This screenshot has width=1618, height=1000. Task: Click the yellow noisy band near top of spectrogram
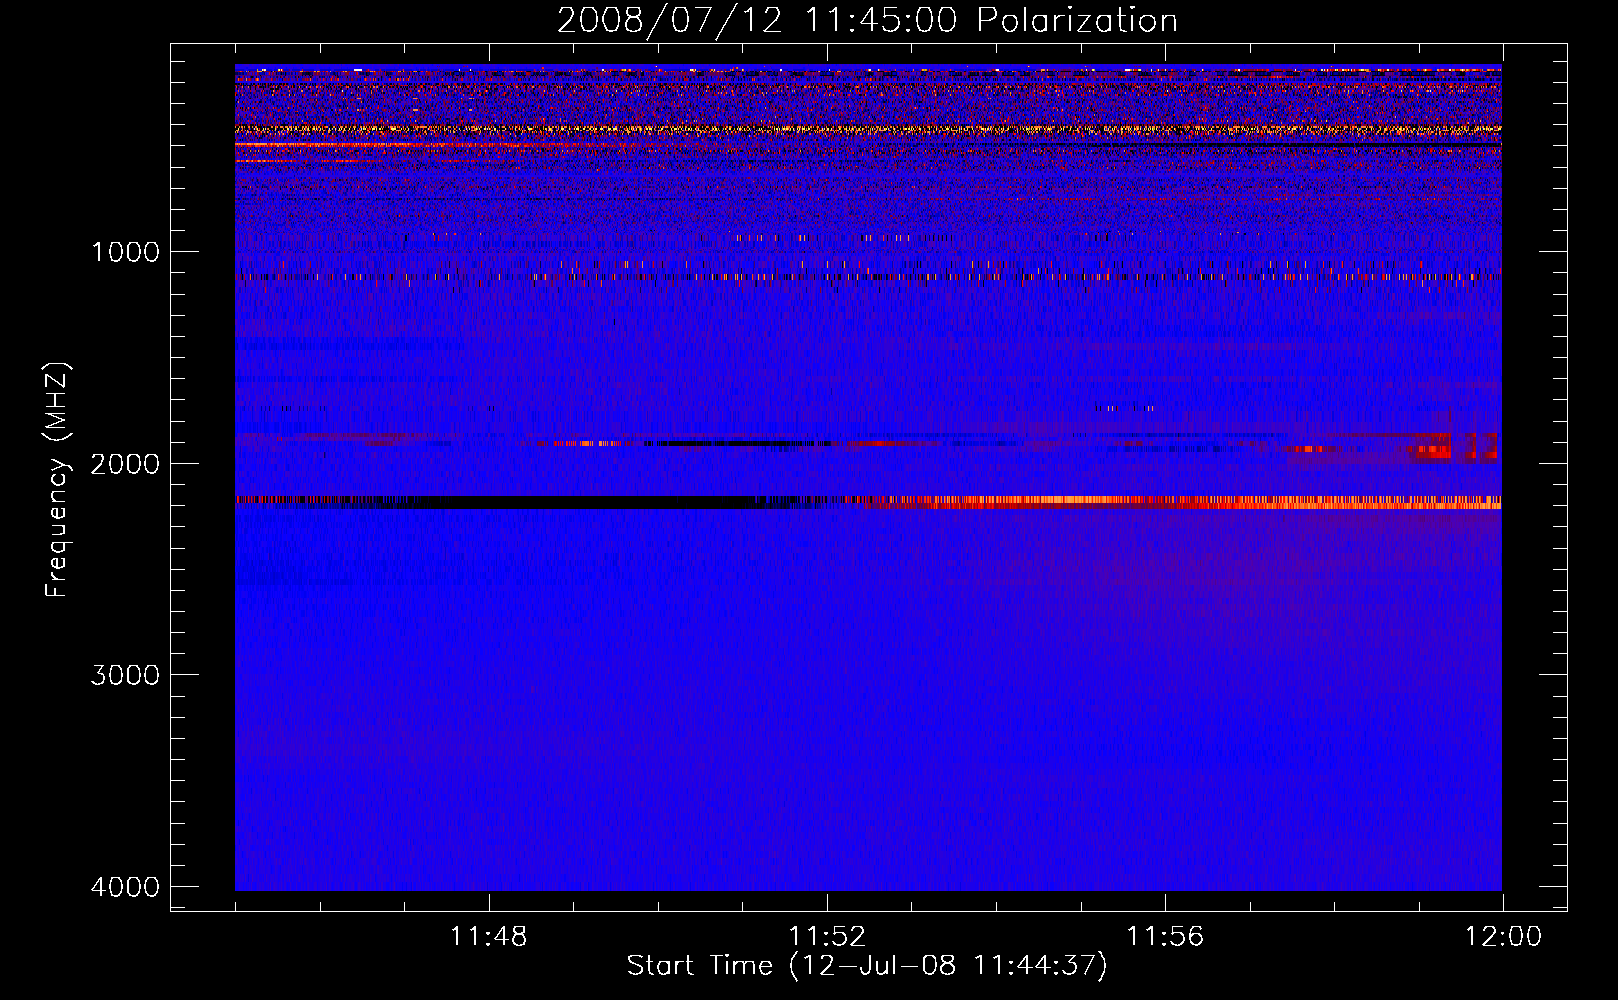(868, 129)
